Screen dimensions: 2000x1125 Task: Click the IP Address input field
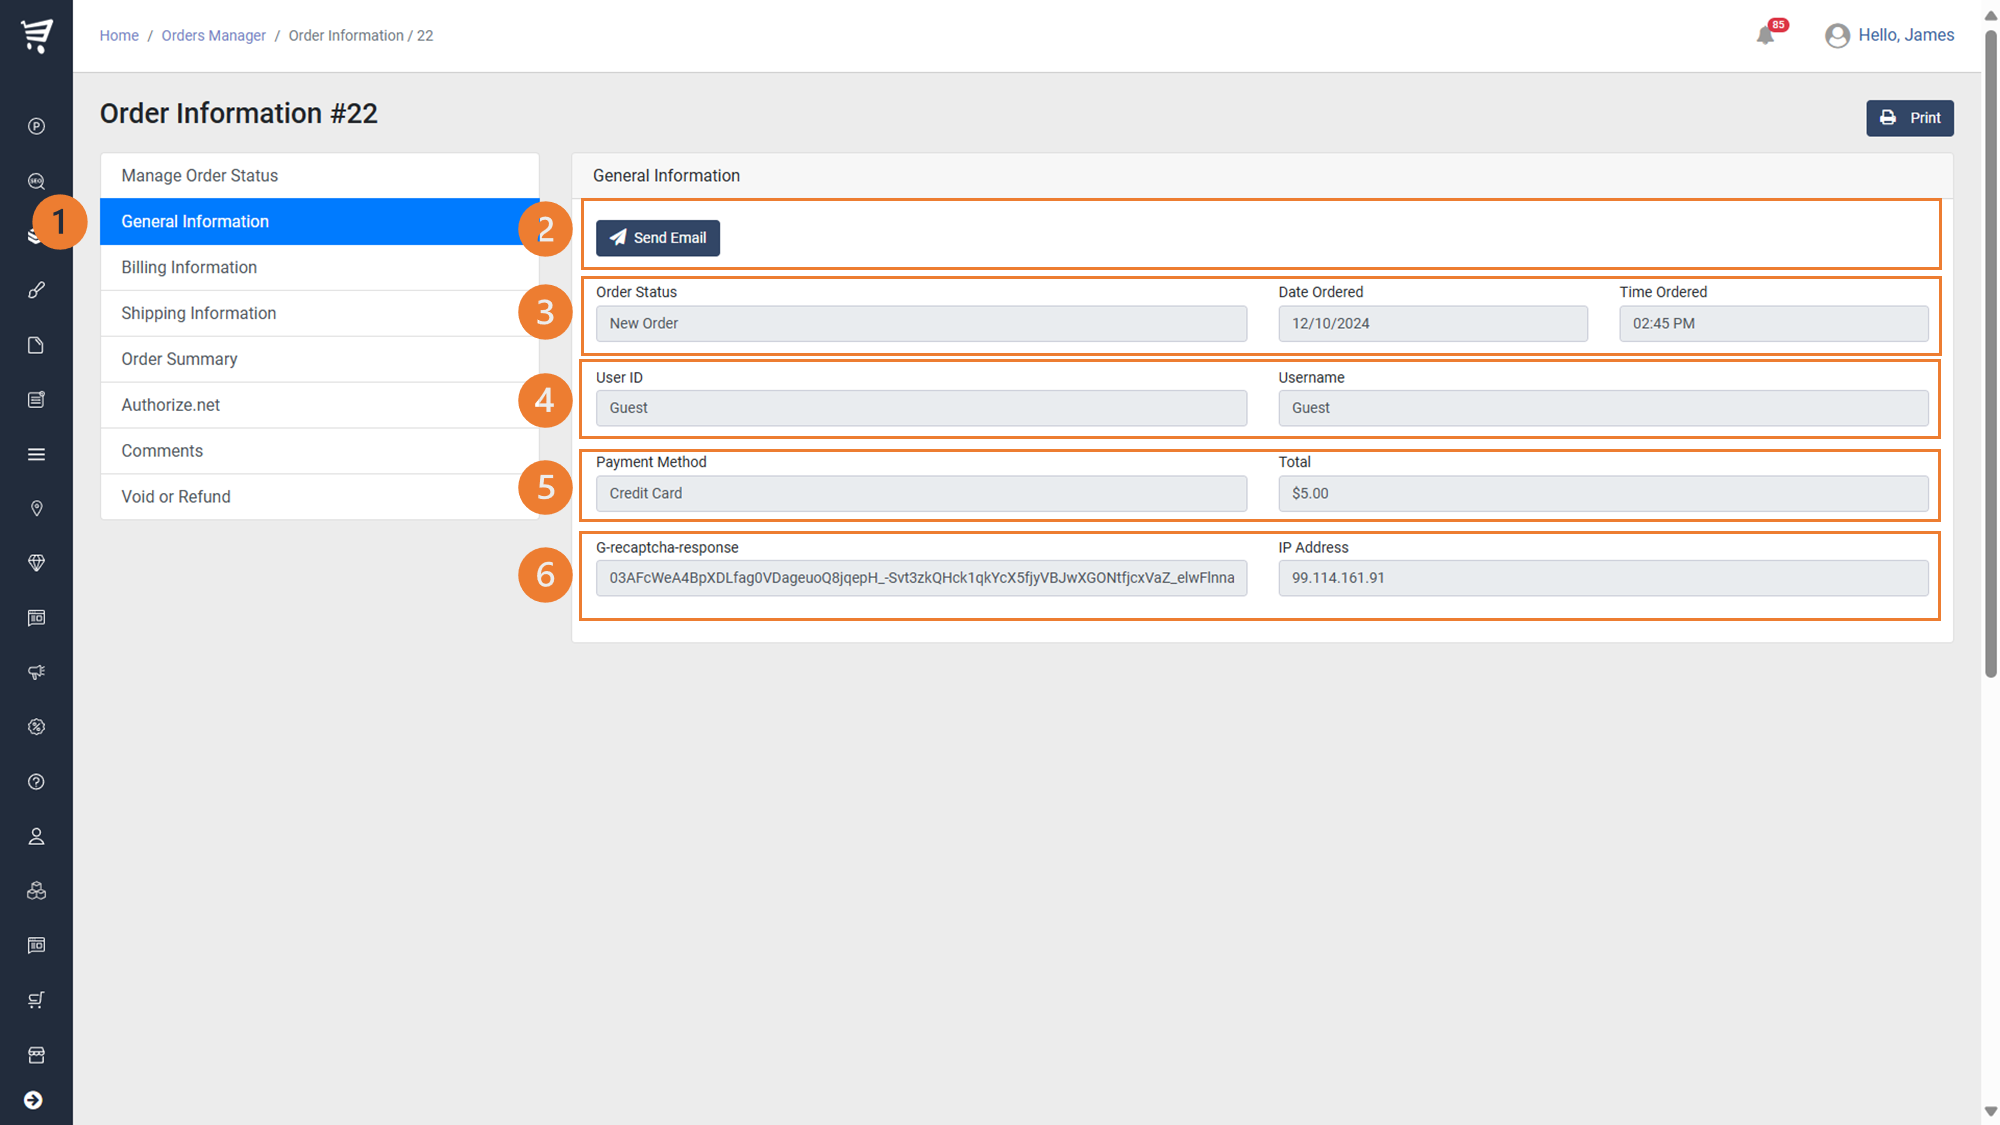tap(1602, 578)
